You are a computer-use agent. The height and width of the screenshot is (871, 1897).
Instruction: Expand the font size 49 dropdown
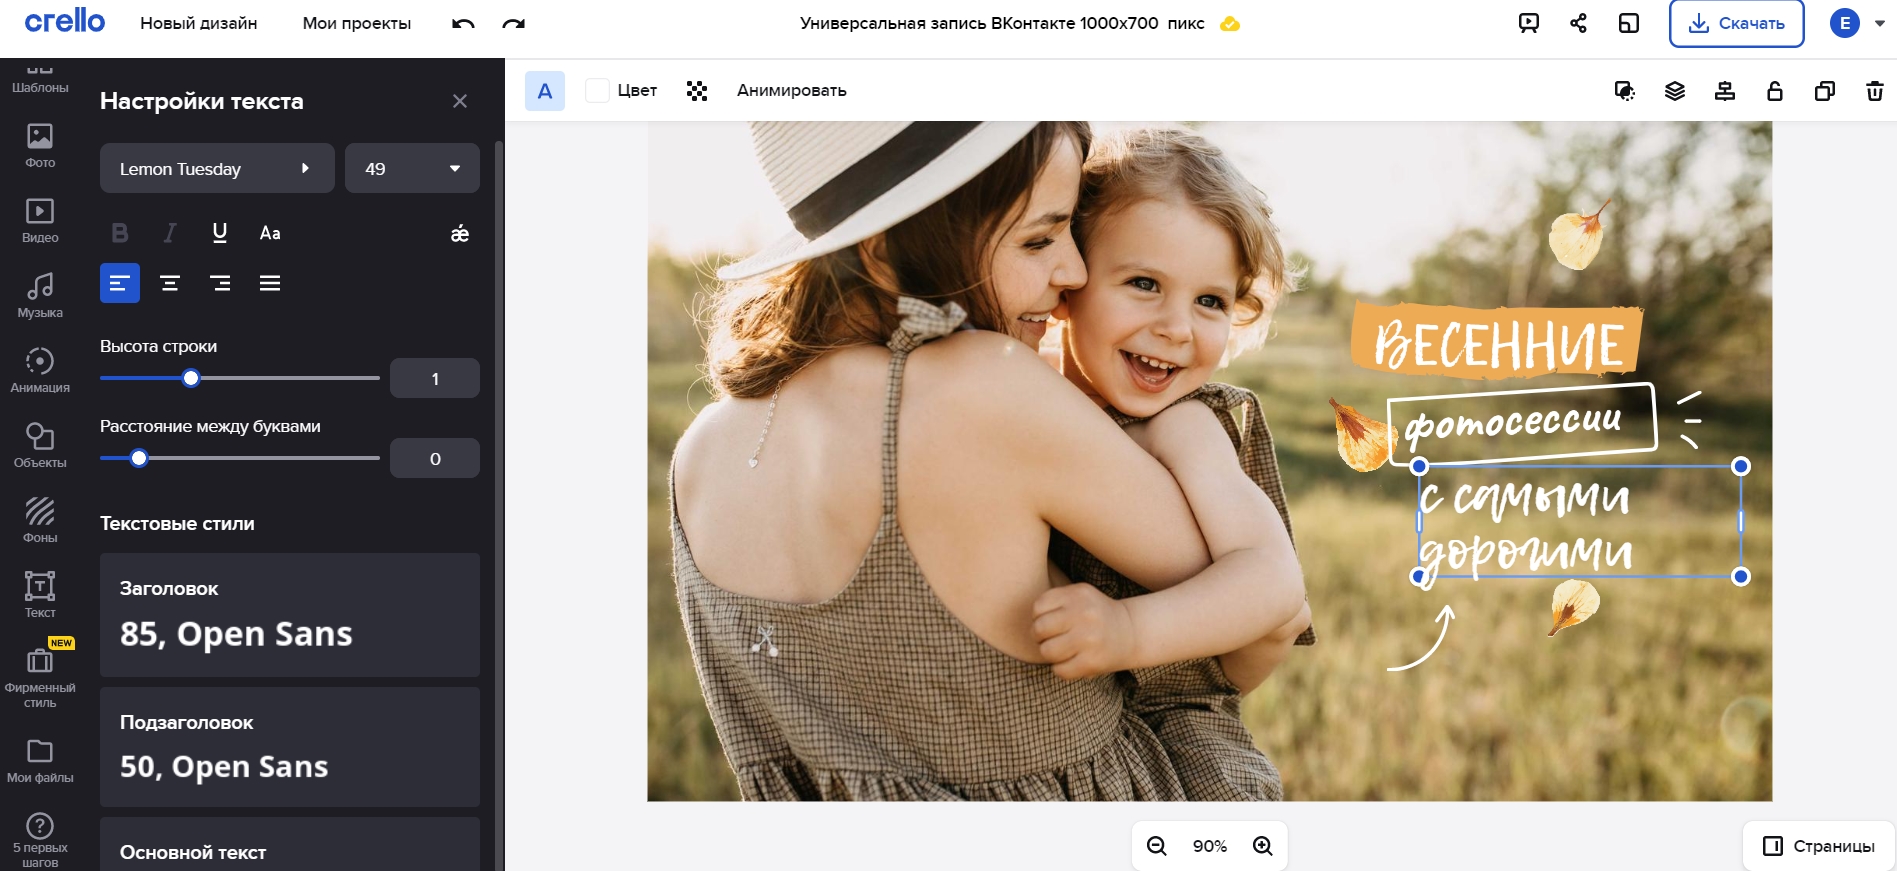pyautogui.click(x=412, y=168)
